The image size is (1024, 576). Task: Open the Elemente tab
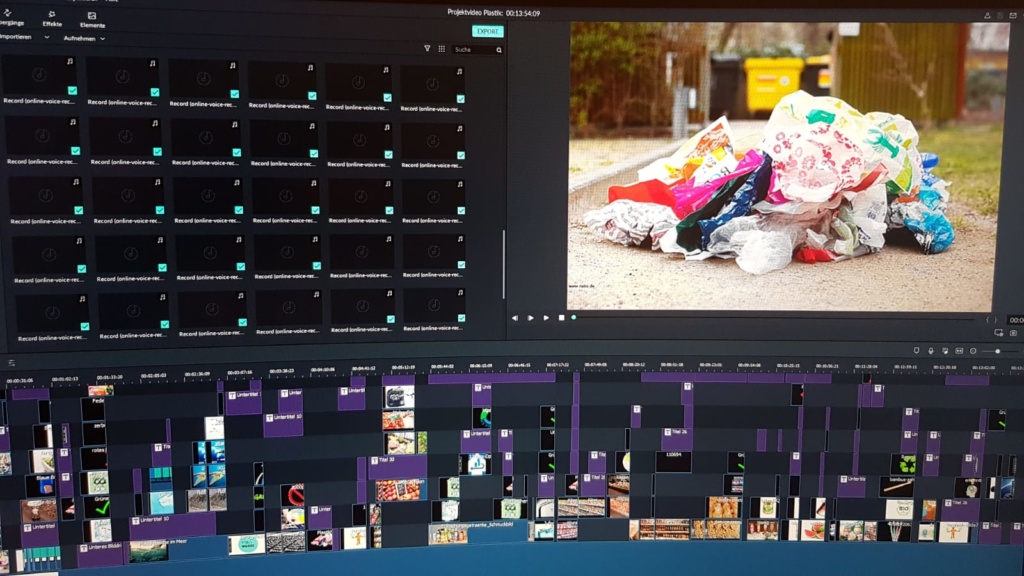(x=92, y=20)
